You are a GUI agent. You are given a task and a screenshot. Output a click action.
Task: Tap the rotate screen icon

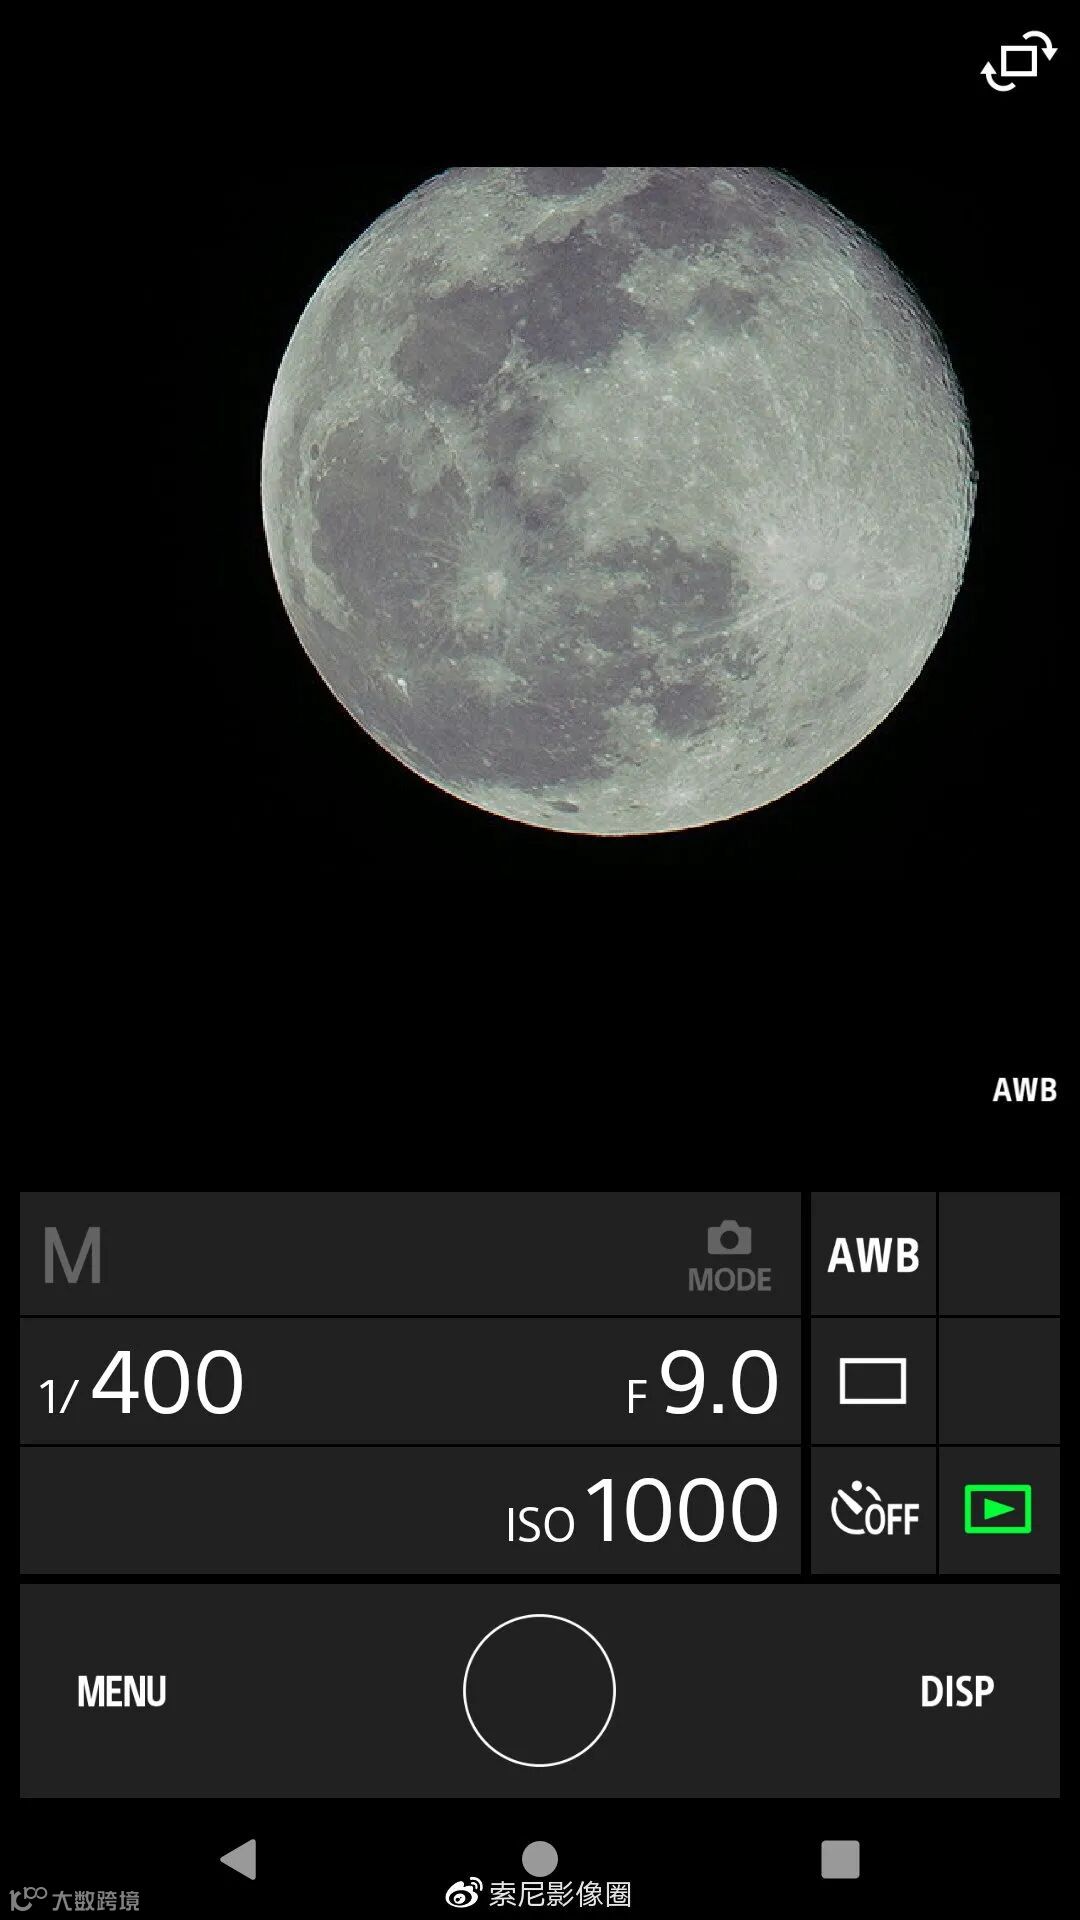[x=1018, y=61]
